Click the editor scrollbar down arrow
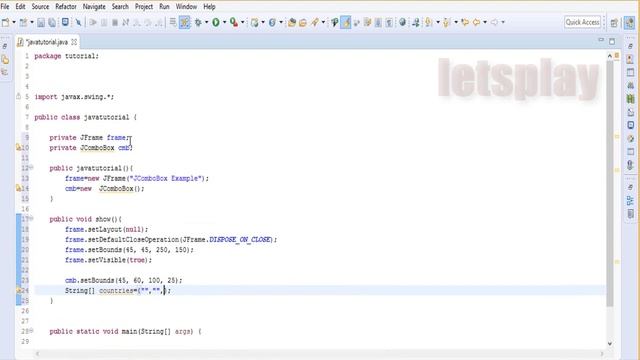Image resolution: width=640 pixels, height=360 pixels. [x=610, y=344]
